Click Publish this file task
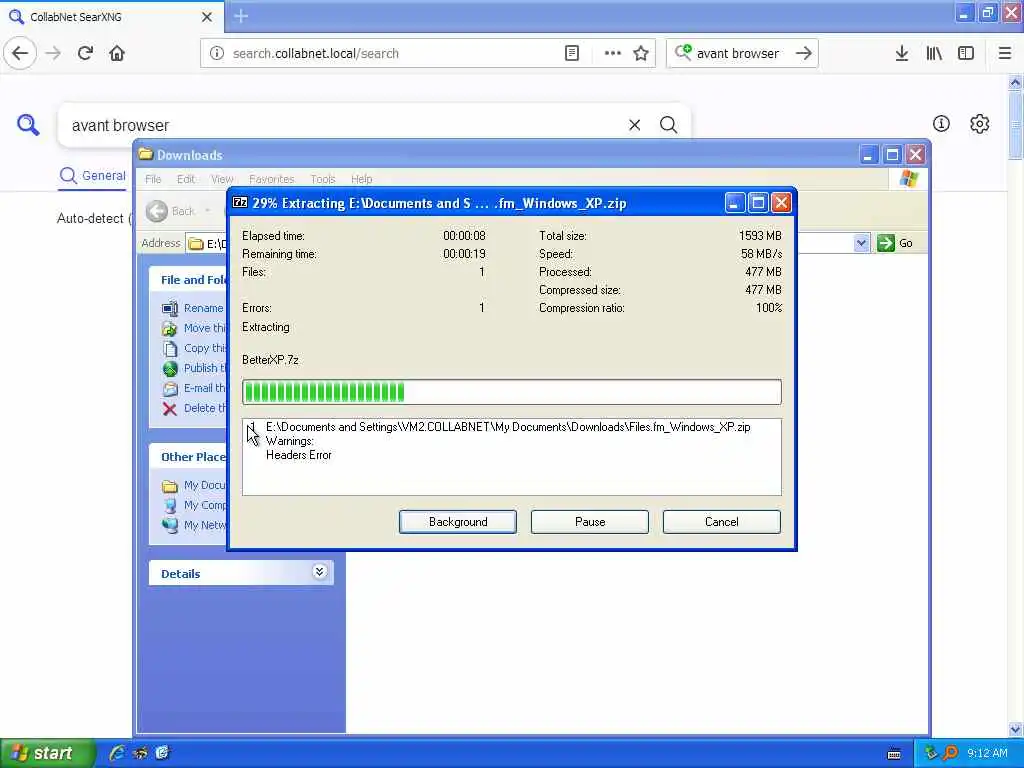 (x=194, y=368)
